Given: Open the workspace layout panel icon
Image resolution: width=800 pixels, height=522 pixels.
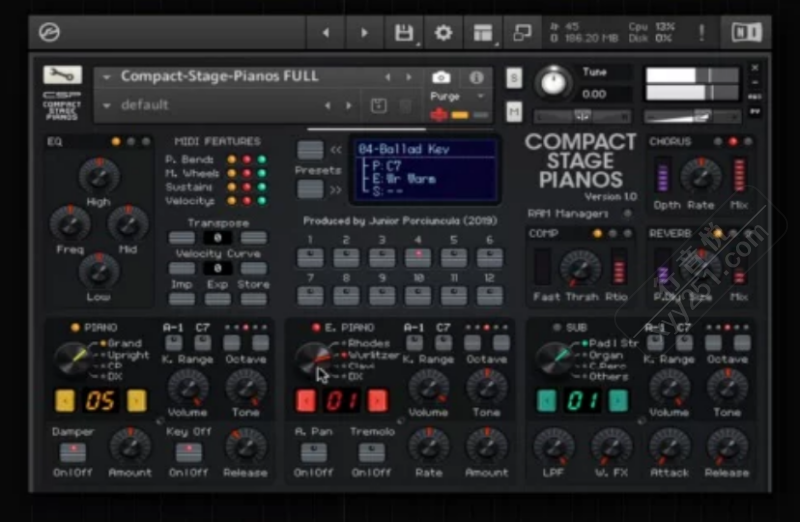Looking at the screenshot, I should point(483,33).
